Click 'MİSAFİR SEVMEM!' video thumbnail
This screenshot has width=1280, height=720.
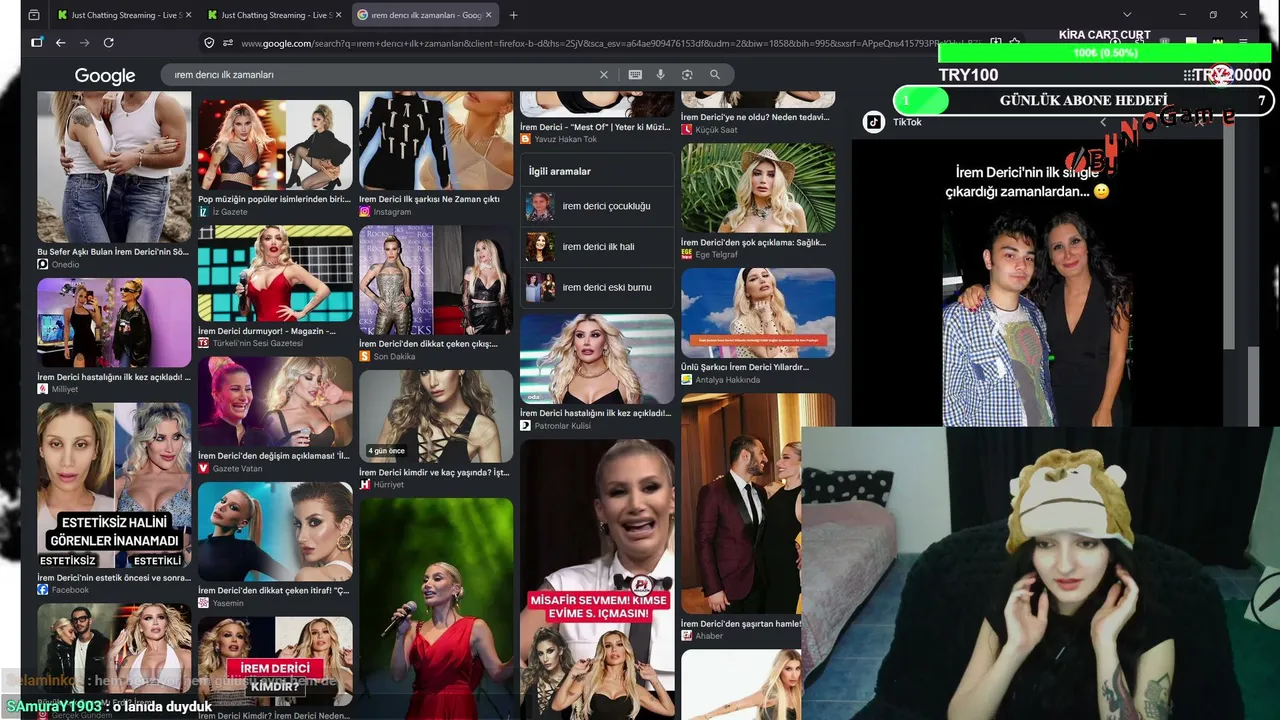point(597,579)
